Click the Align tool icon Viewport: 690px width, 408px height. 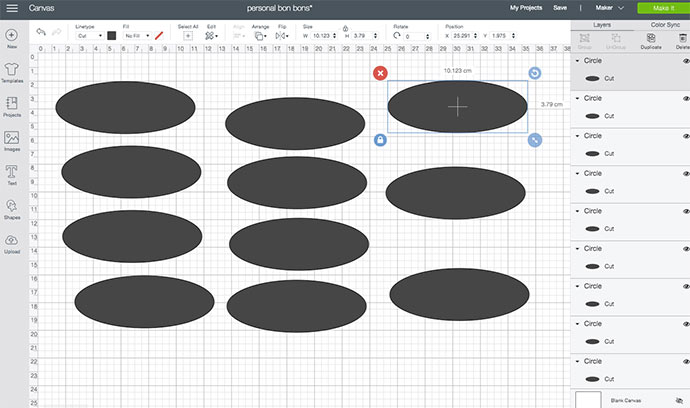[238, 36]
